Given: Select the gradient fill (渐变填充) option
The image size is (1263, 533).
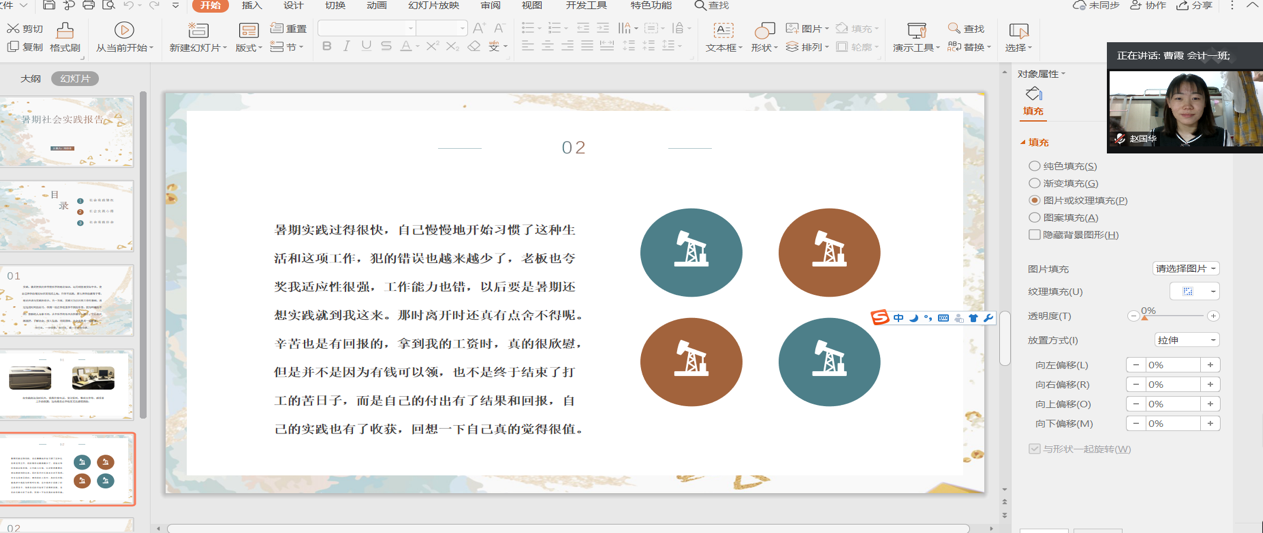Looking at the screenshot, I should coord(1034,183).
